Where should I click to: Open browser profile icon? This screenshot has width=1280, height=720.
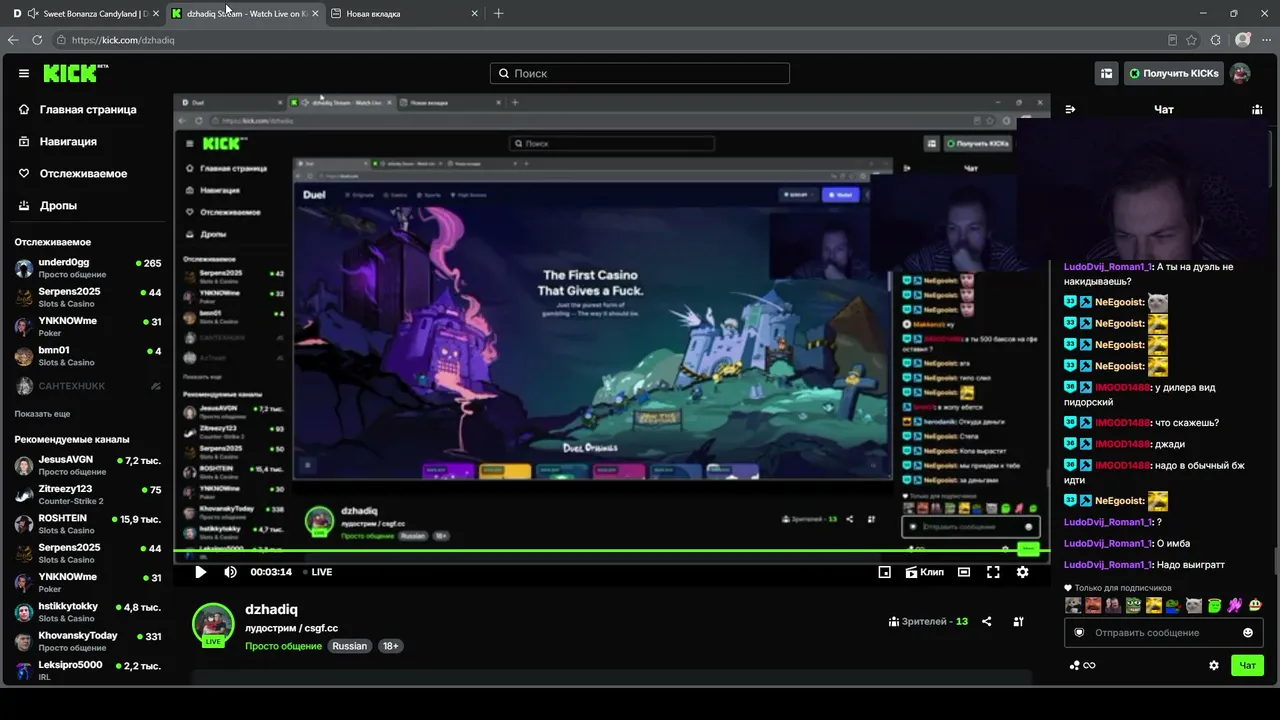click(1243, 40)
